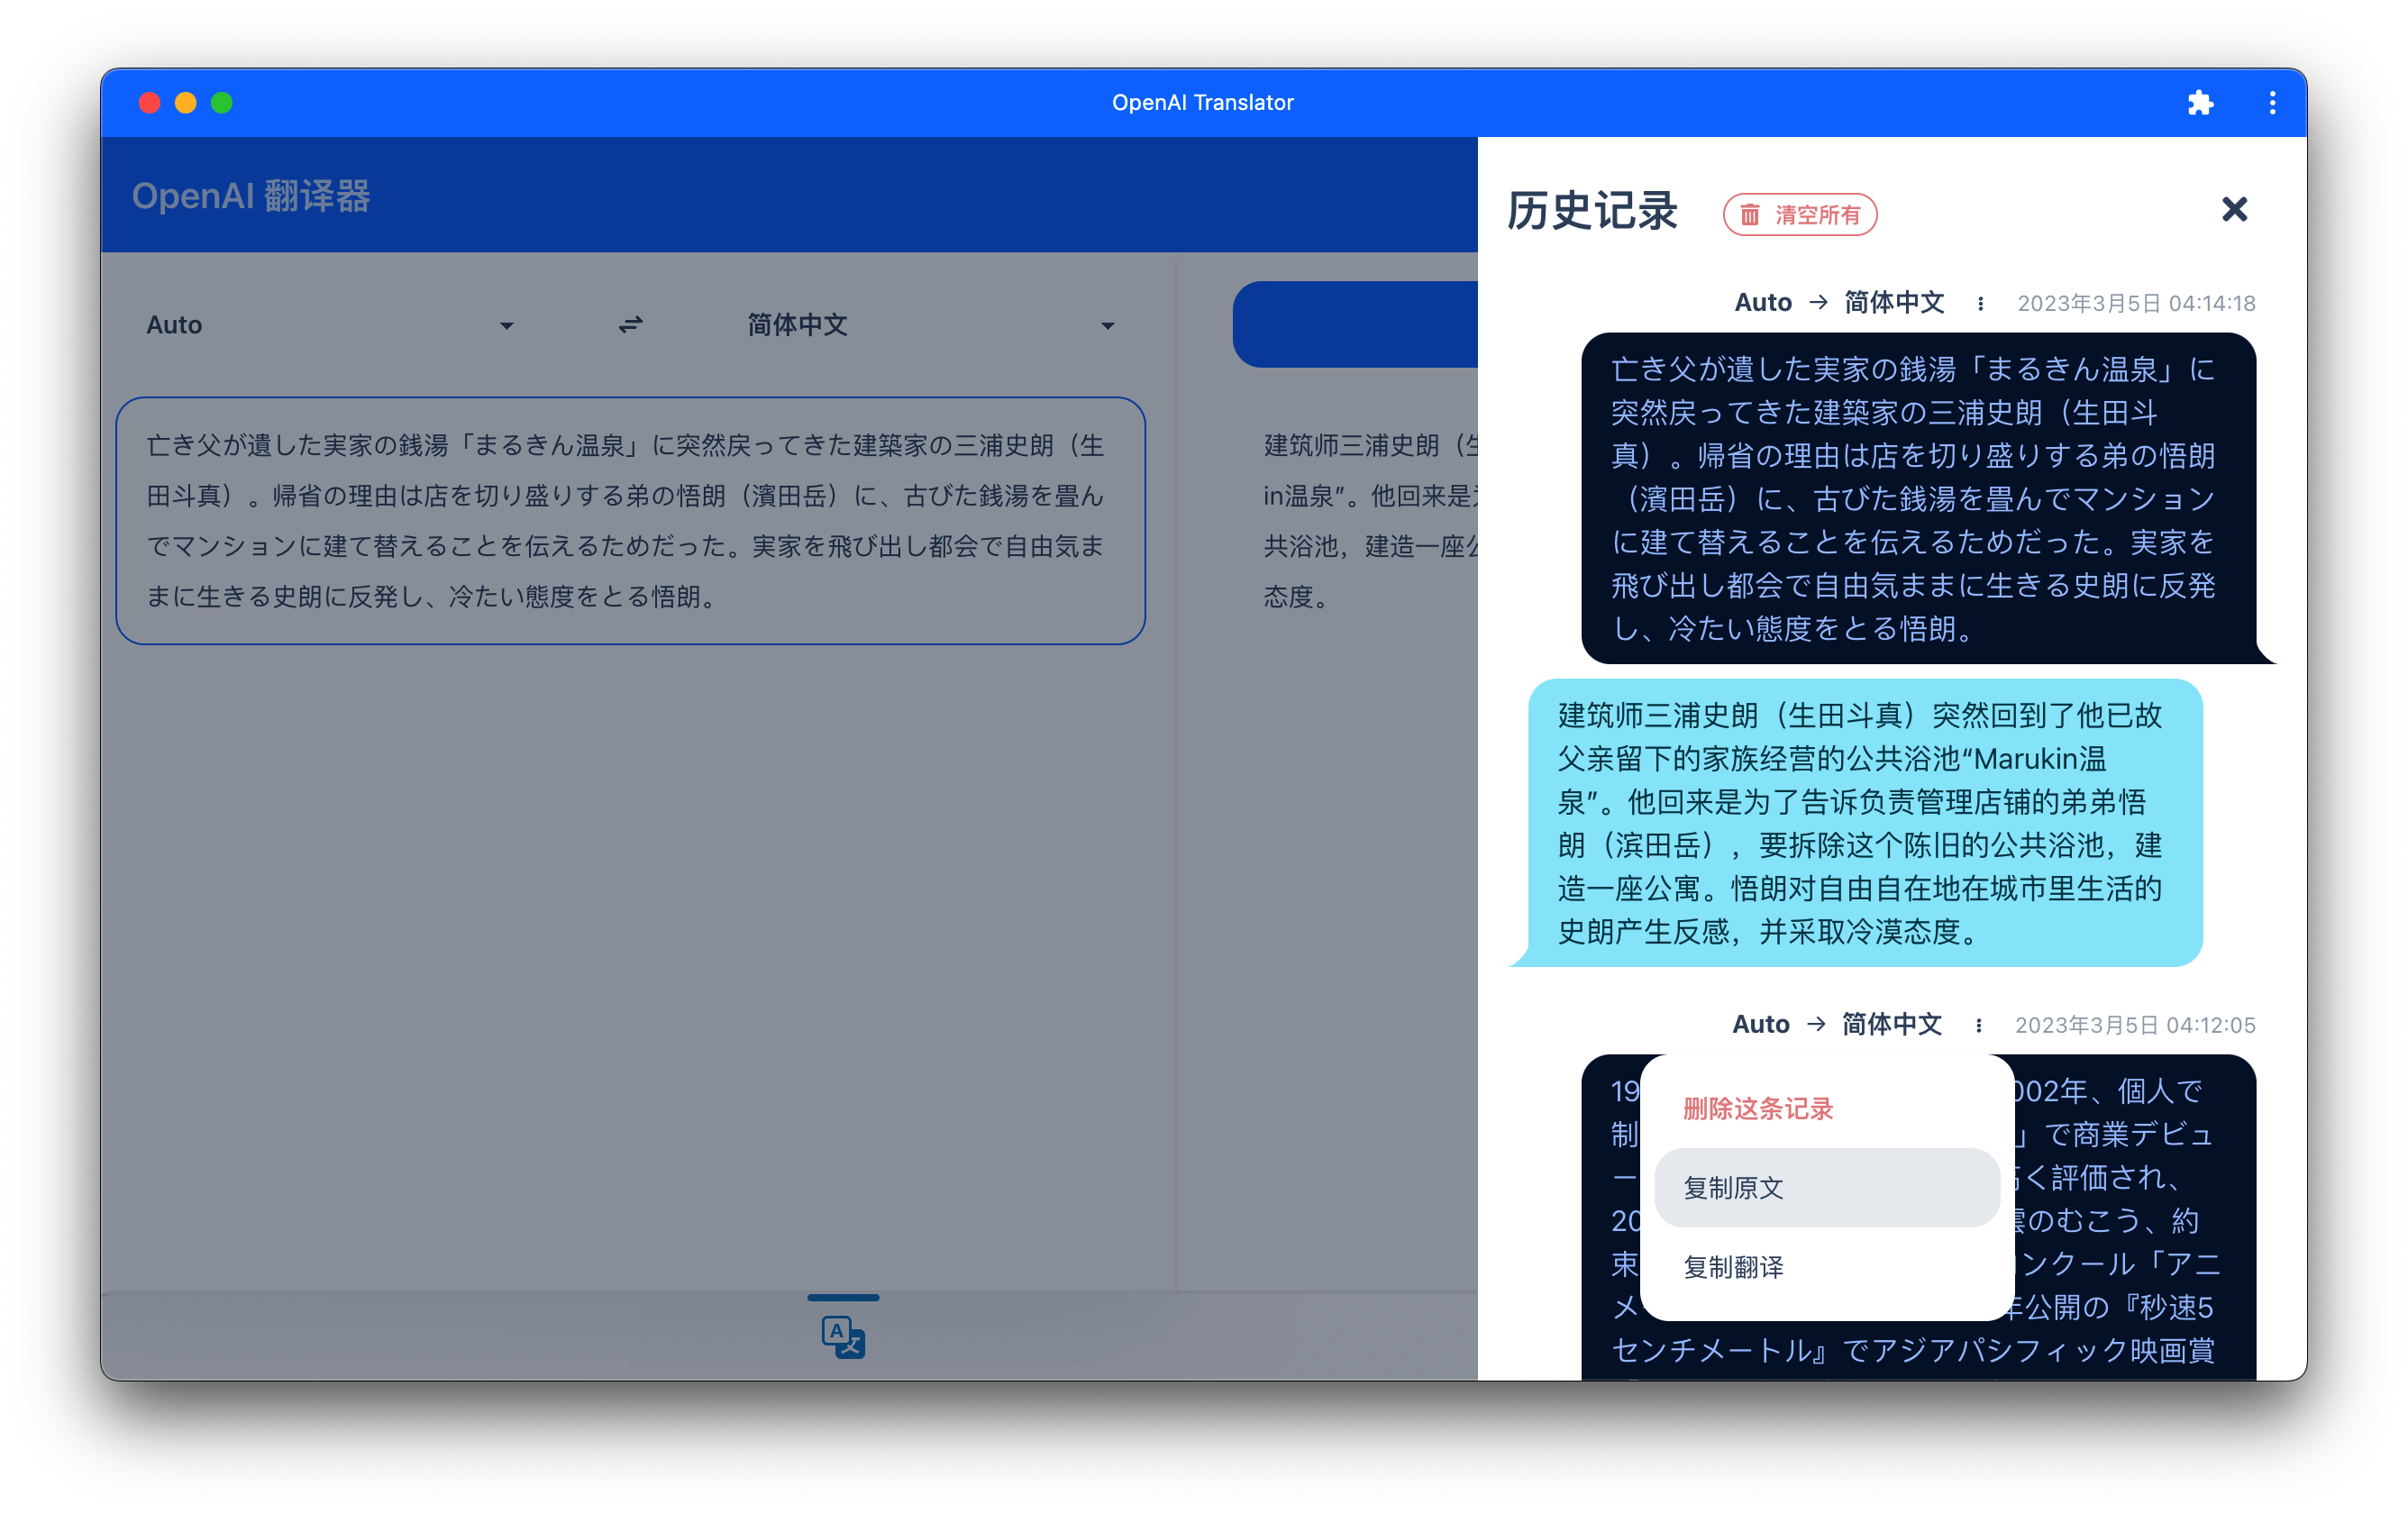The height and width of the screenshot is (1514, 2408).
Task: Click the chevron on the source language selector
Action: (508, 326)
